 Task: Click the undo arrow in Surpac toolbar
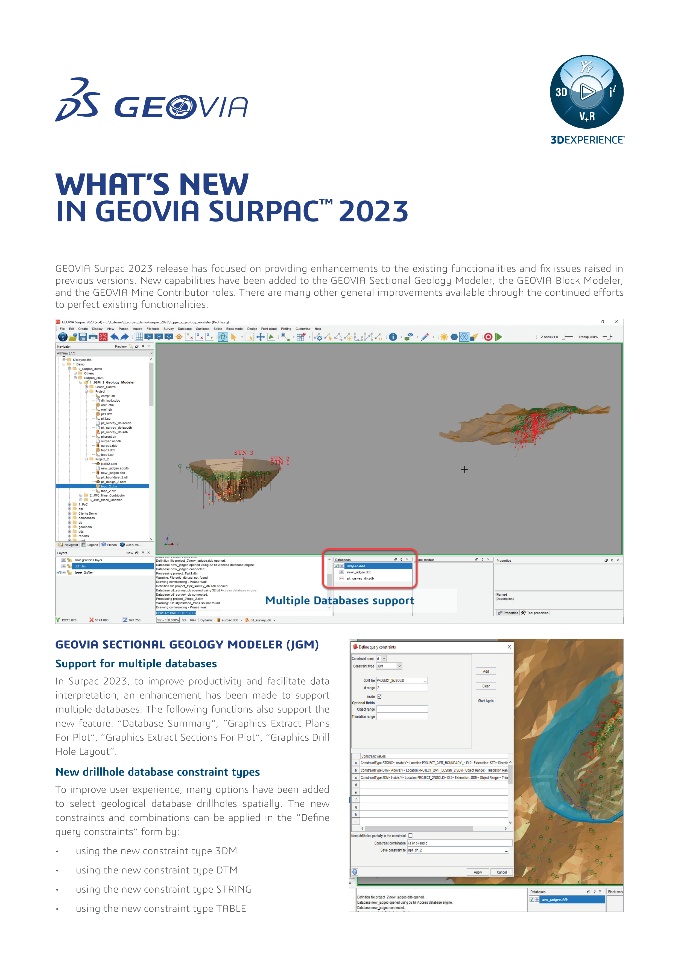coord(115,337)
